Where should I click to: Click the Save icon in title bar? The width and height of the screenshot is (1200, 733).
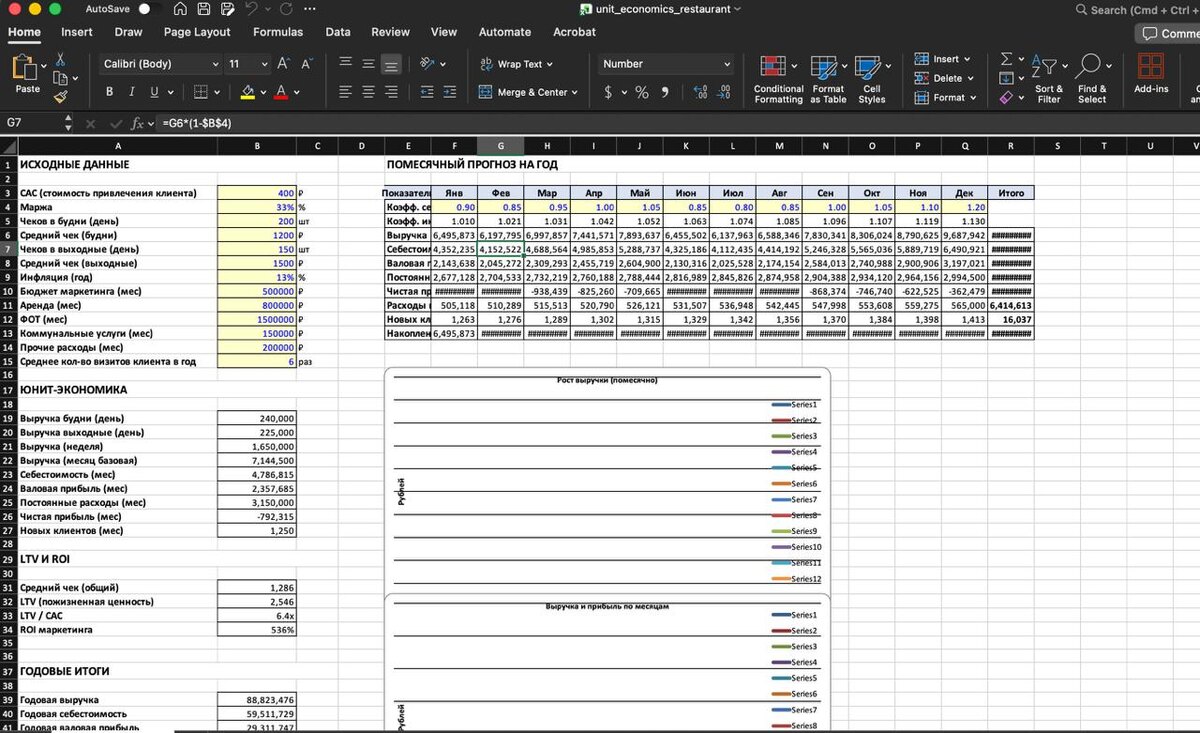[203, 9]
